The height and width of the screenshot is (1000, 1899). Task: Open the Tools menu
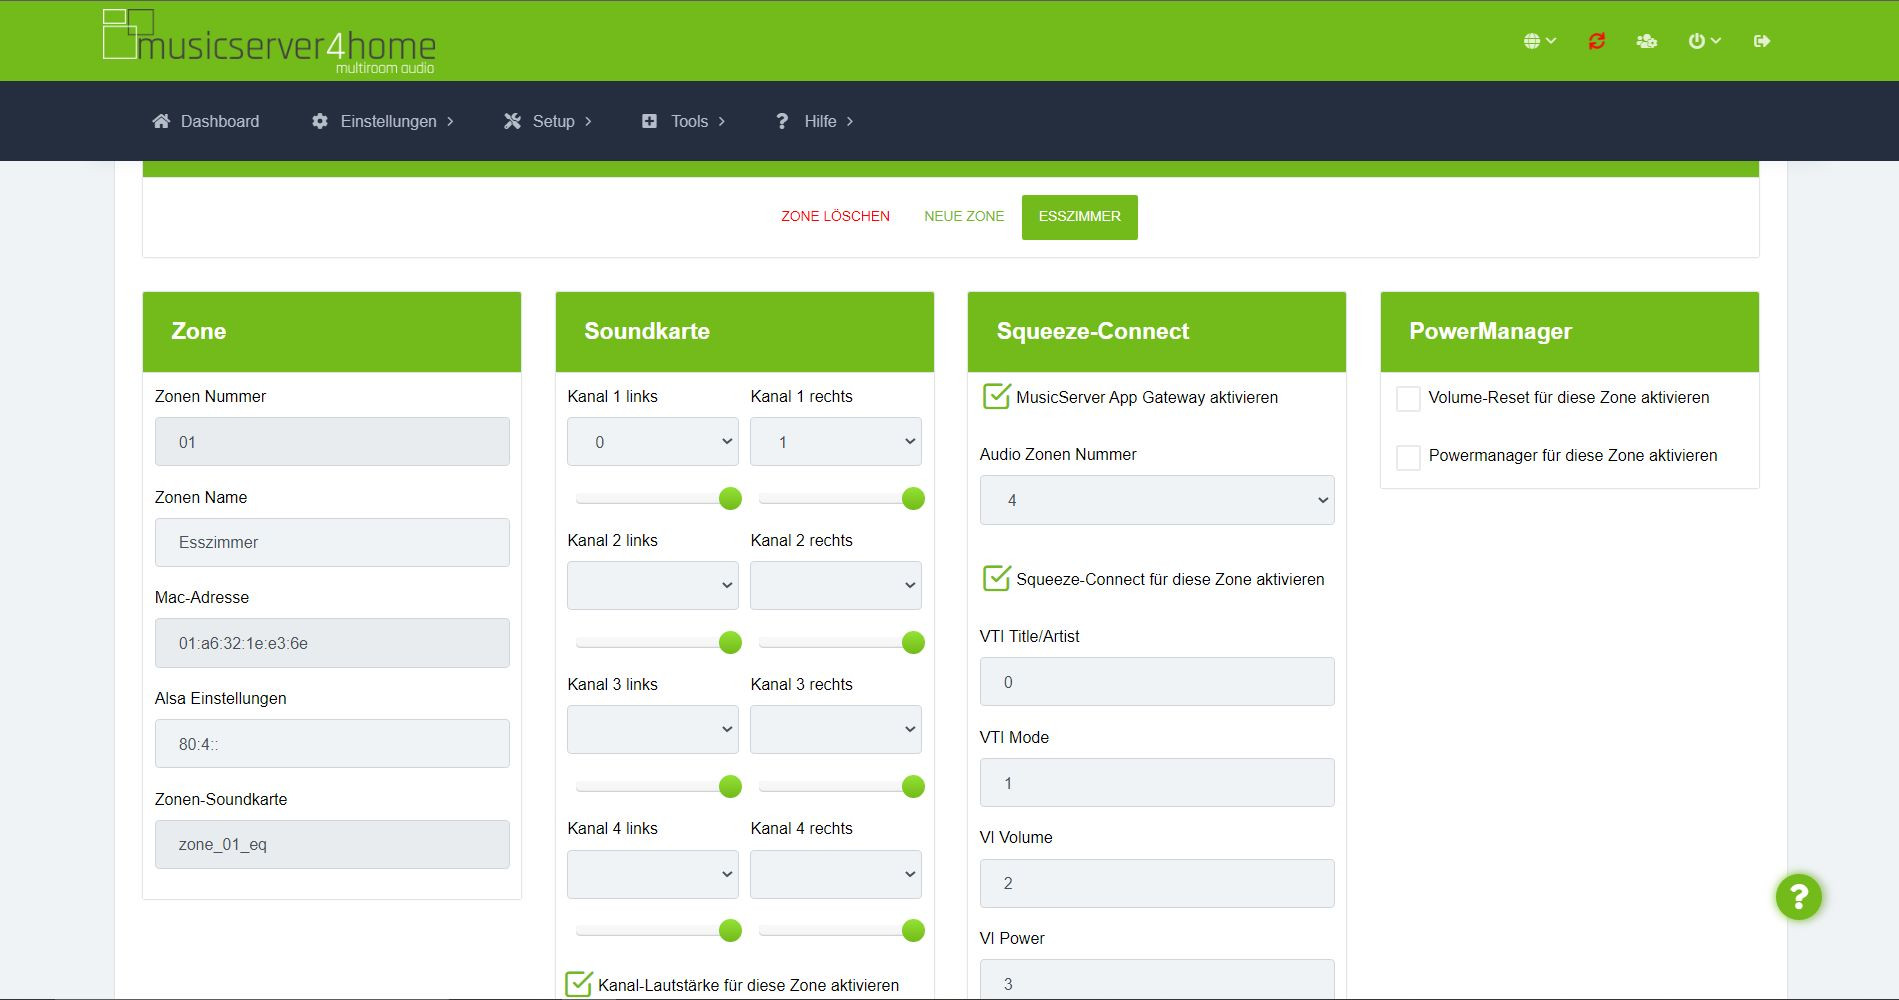(689, 121)
